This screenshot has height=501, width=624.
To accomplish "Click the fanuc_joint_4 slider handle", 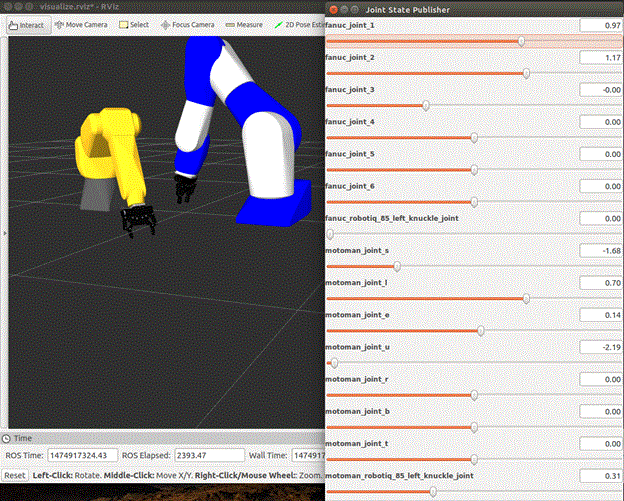I will pos(474,138).
